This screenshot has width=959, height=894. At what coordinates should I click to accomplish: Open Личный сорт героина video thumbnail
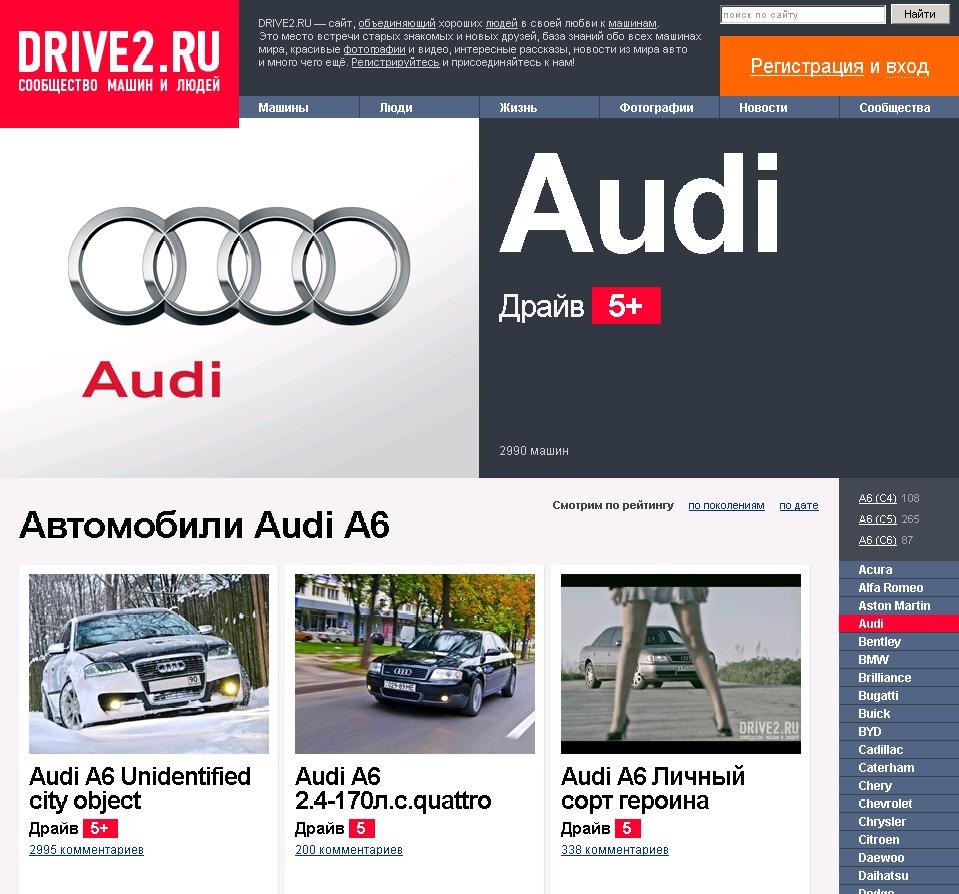pyautogui.click(x=681, y=663)
